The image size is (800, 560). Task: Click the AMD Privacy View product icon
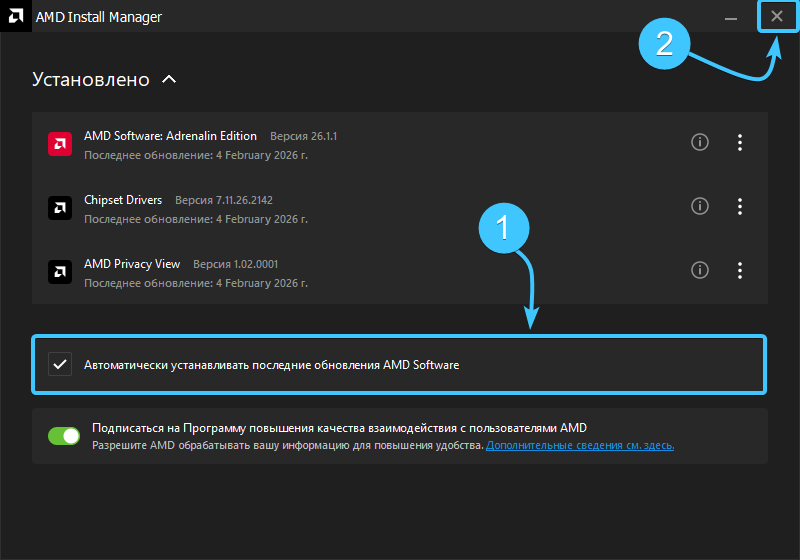coord(60,271)
